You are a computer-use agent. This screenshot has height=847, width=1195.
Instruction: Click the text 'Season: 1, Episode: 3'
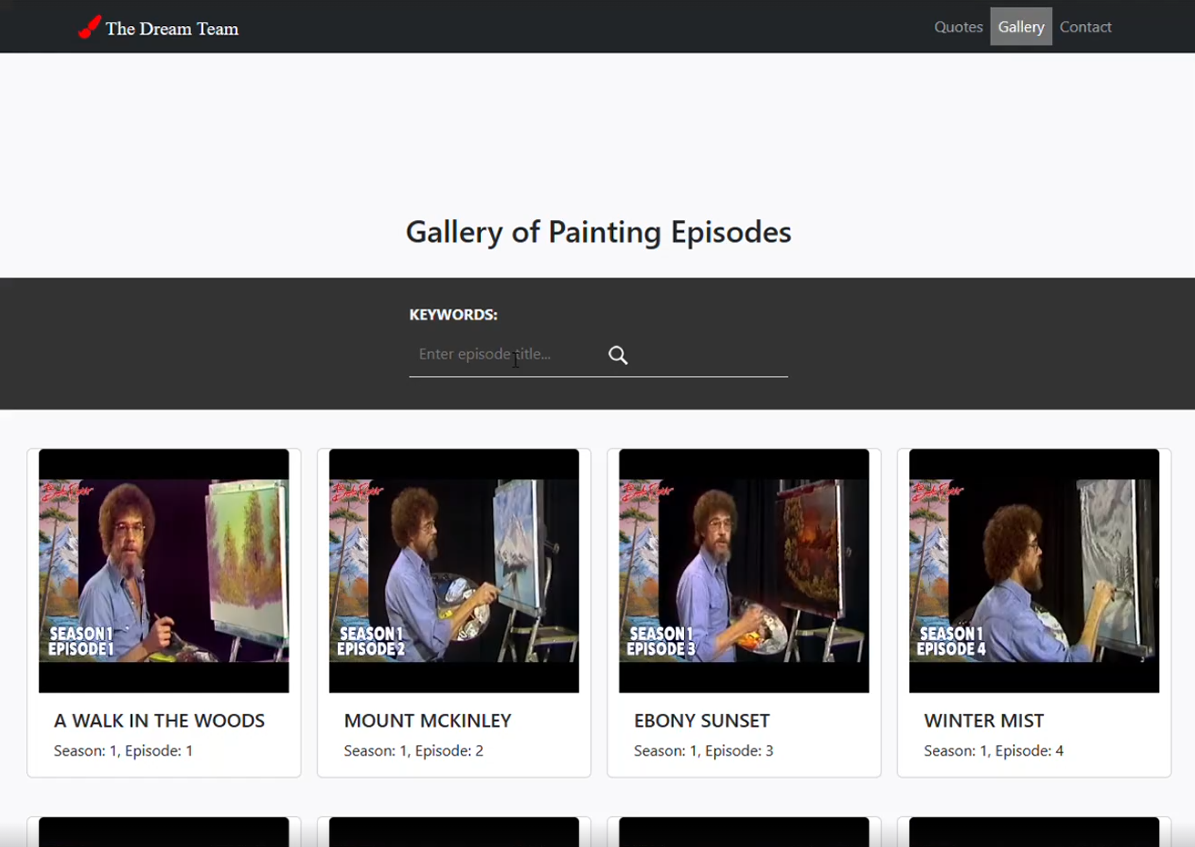[x=703, y=751]
